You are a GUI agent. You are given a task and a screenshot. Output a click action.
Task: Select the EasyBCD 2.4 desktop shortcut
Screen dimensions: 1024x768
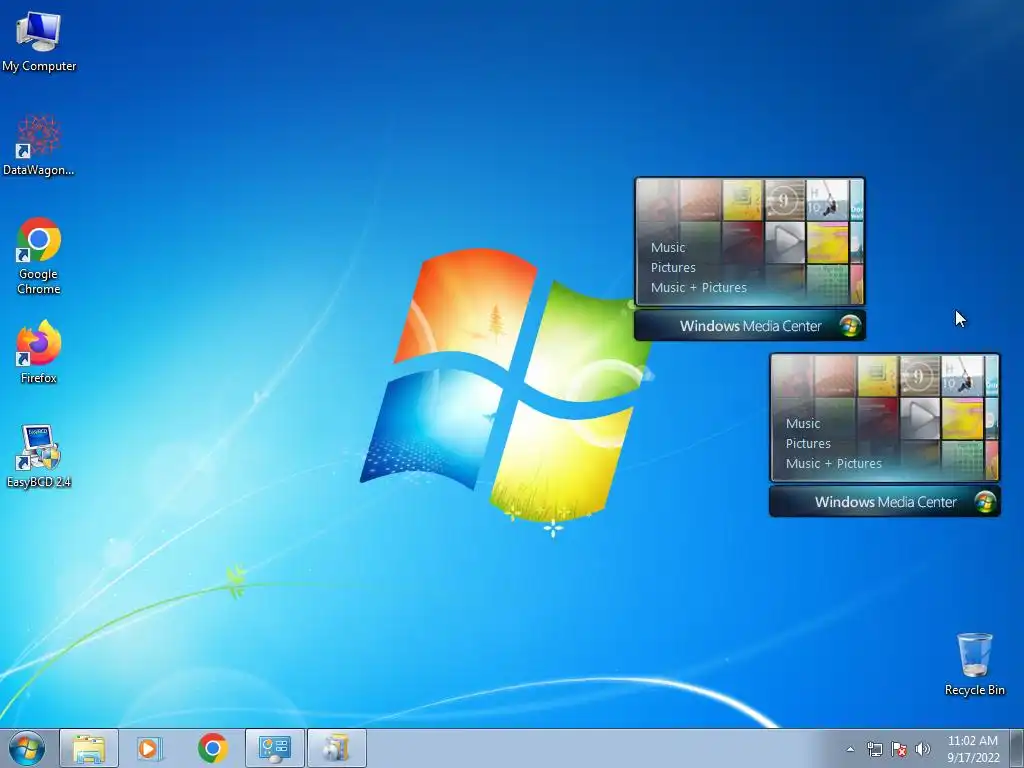pyautogui.click(x=39, y=456)
